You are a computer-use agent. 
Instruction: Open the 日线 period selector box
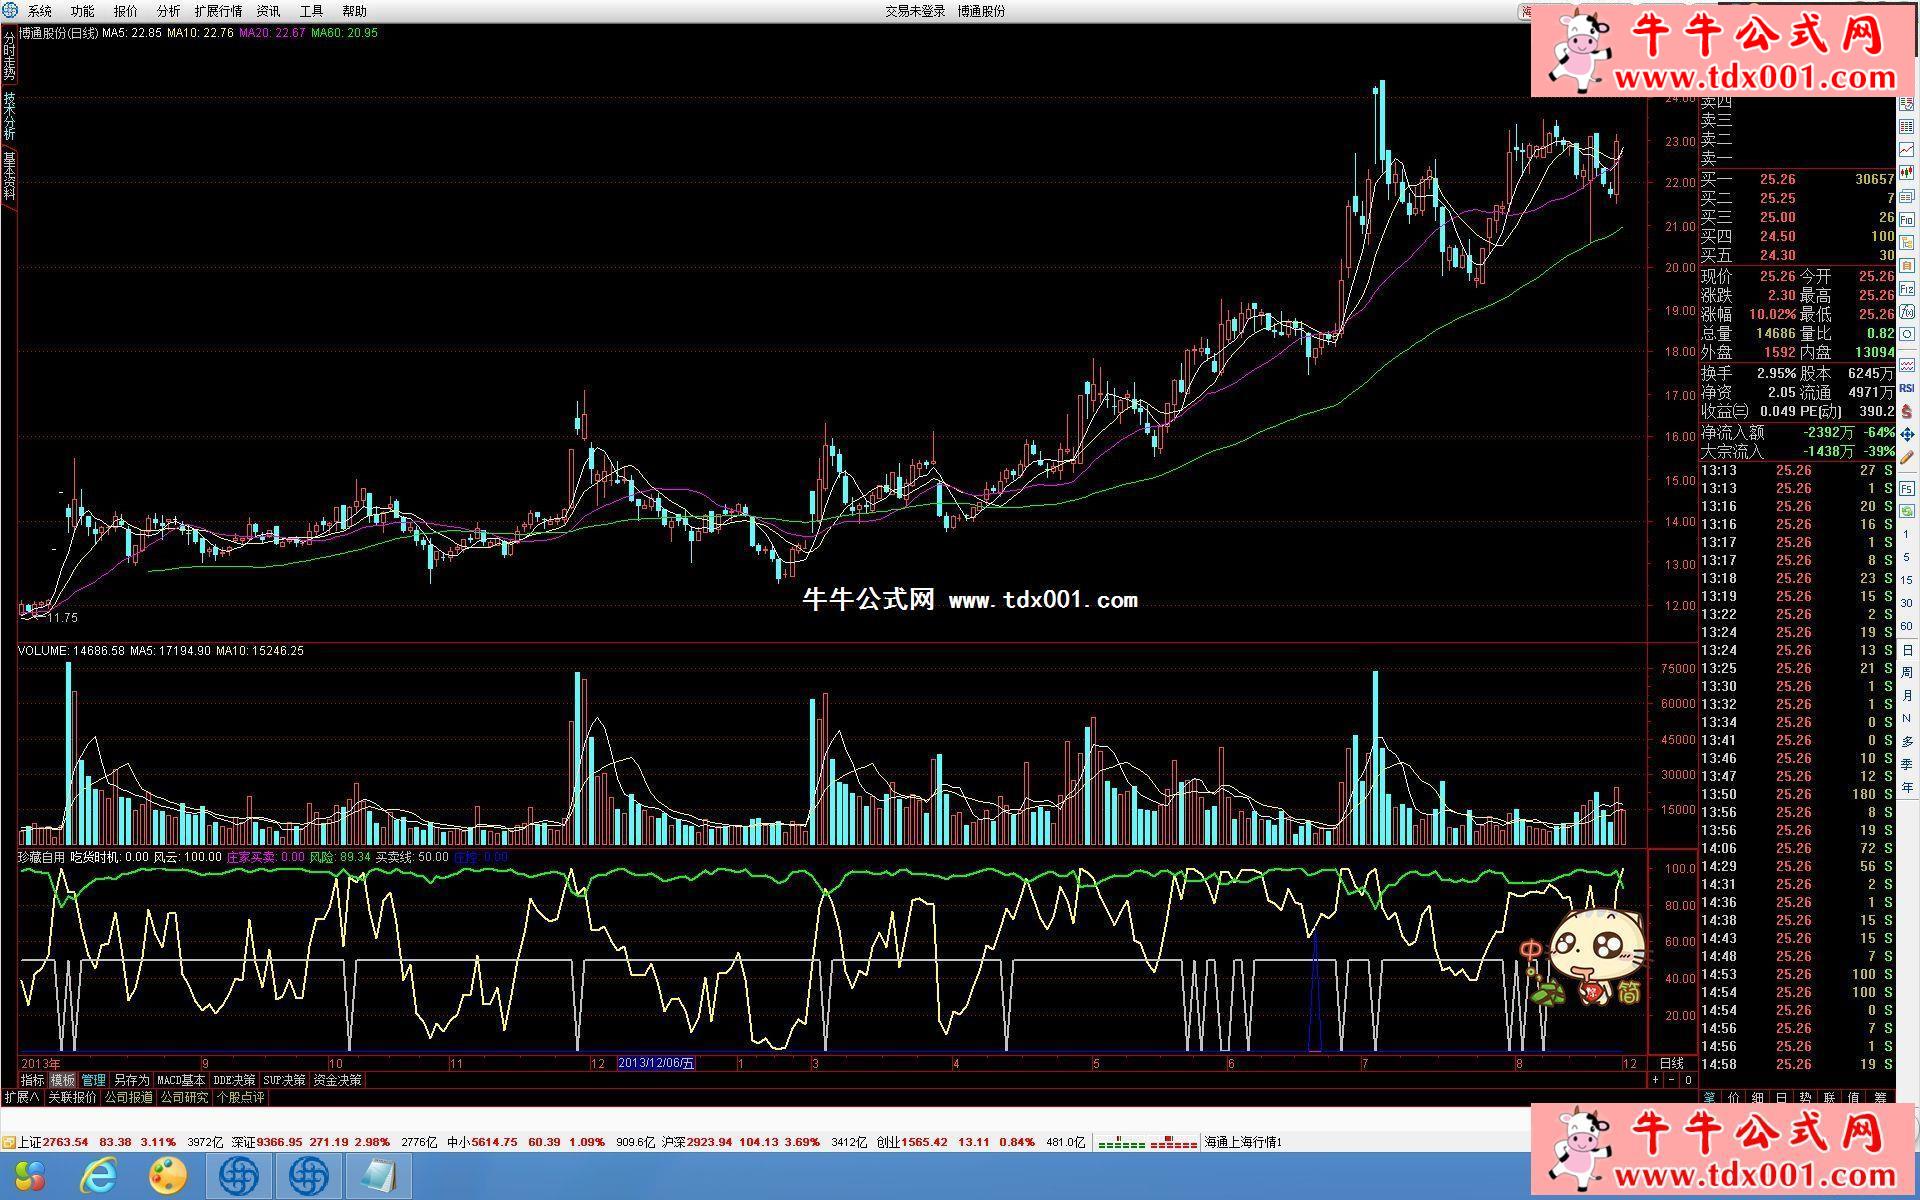[x=1671, y=1063]
